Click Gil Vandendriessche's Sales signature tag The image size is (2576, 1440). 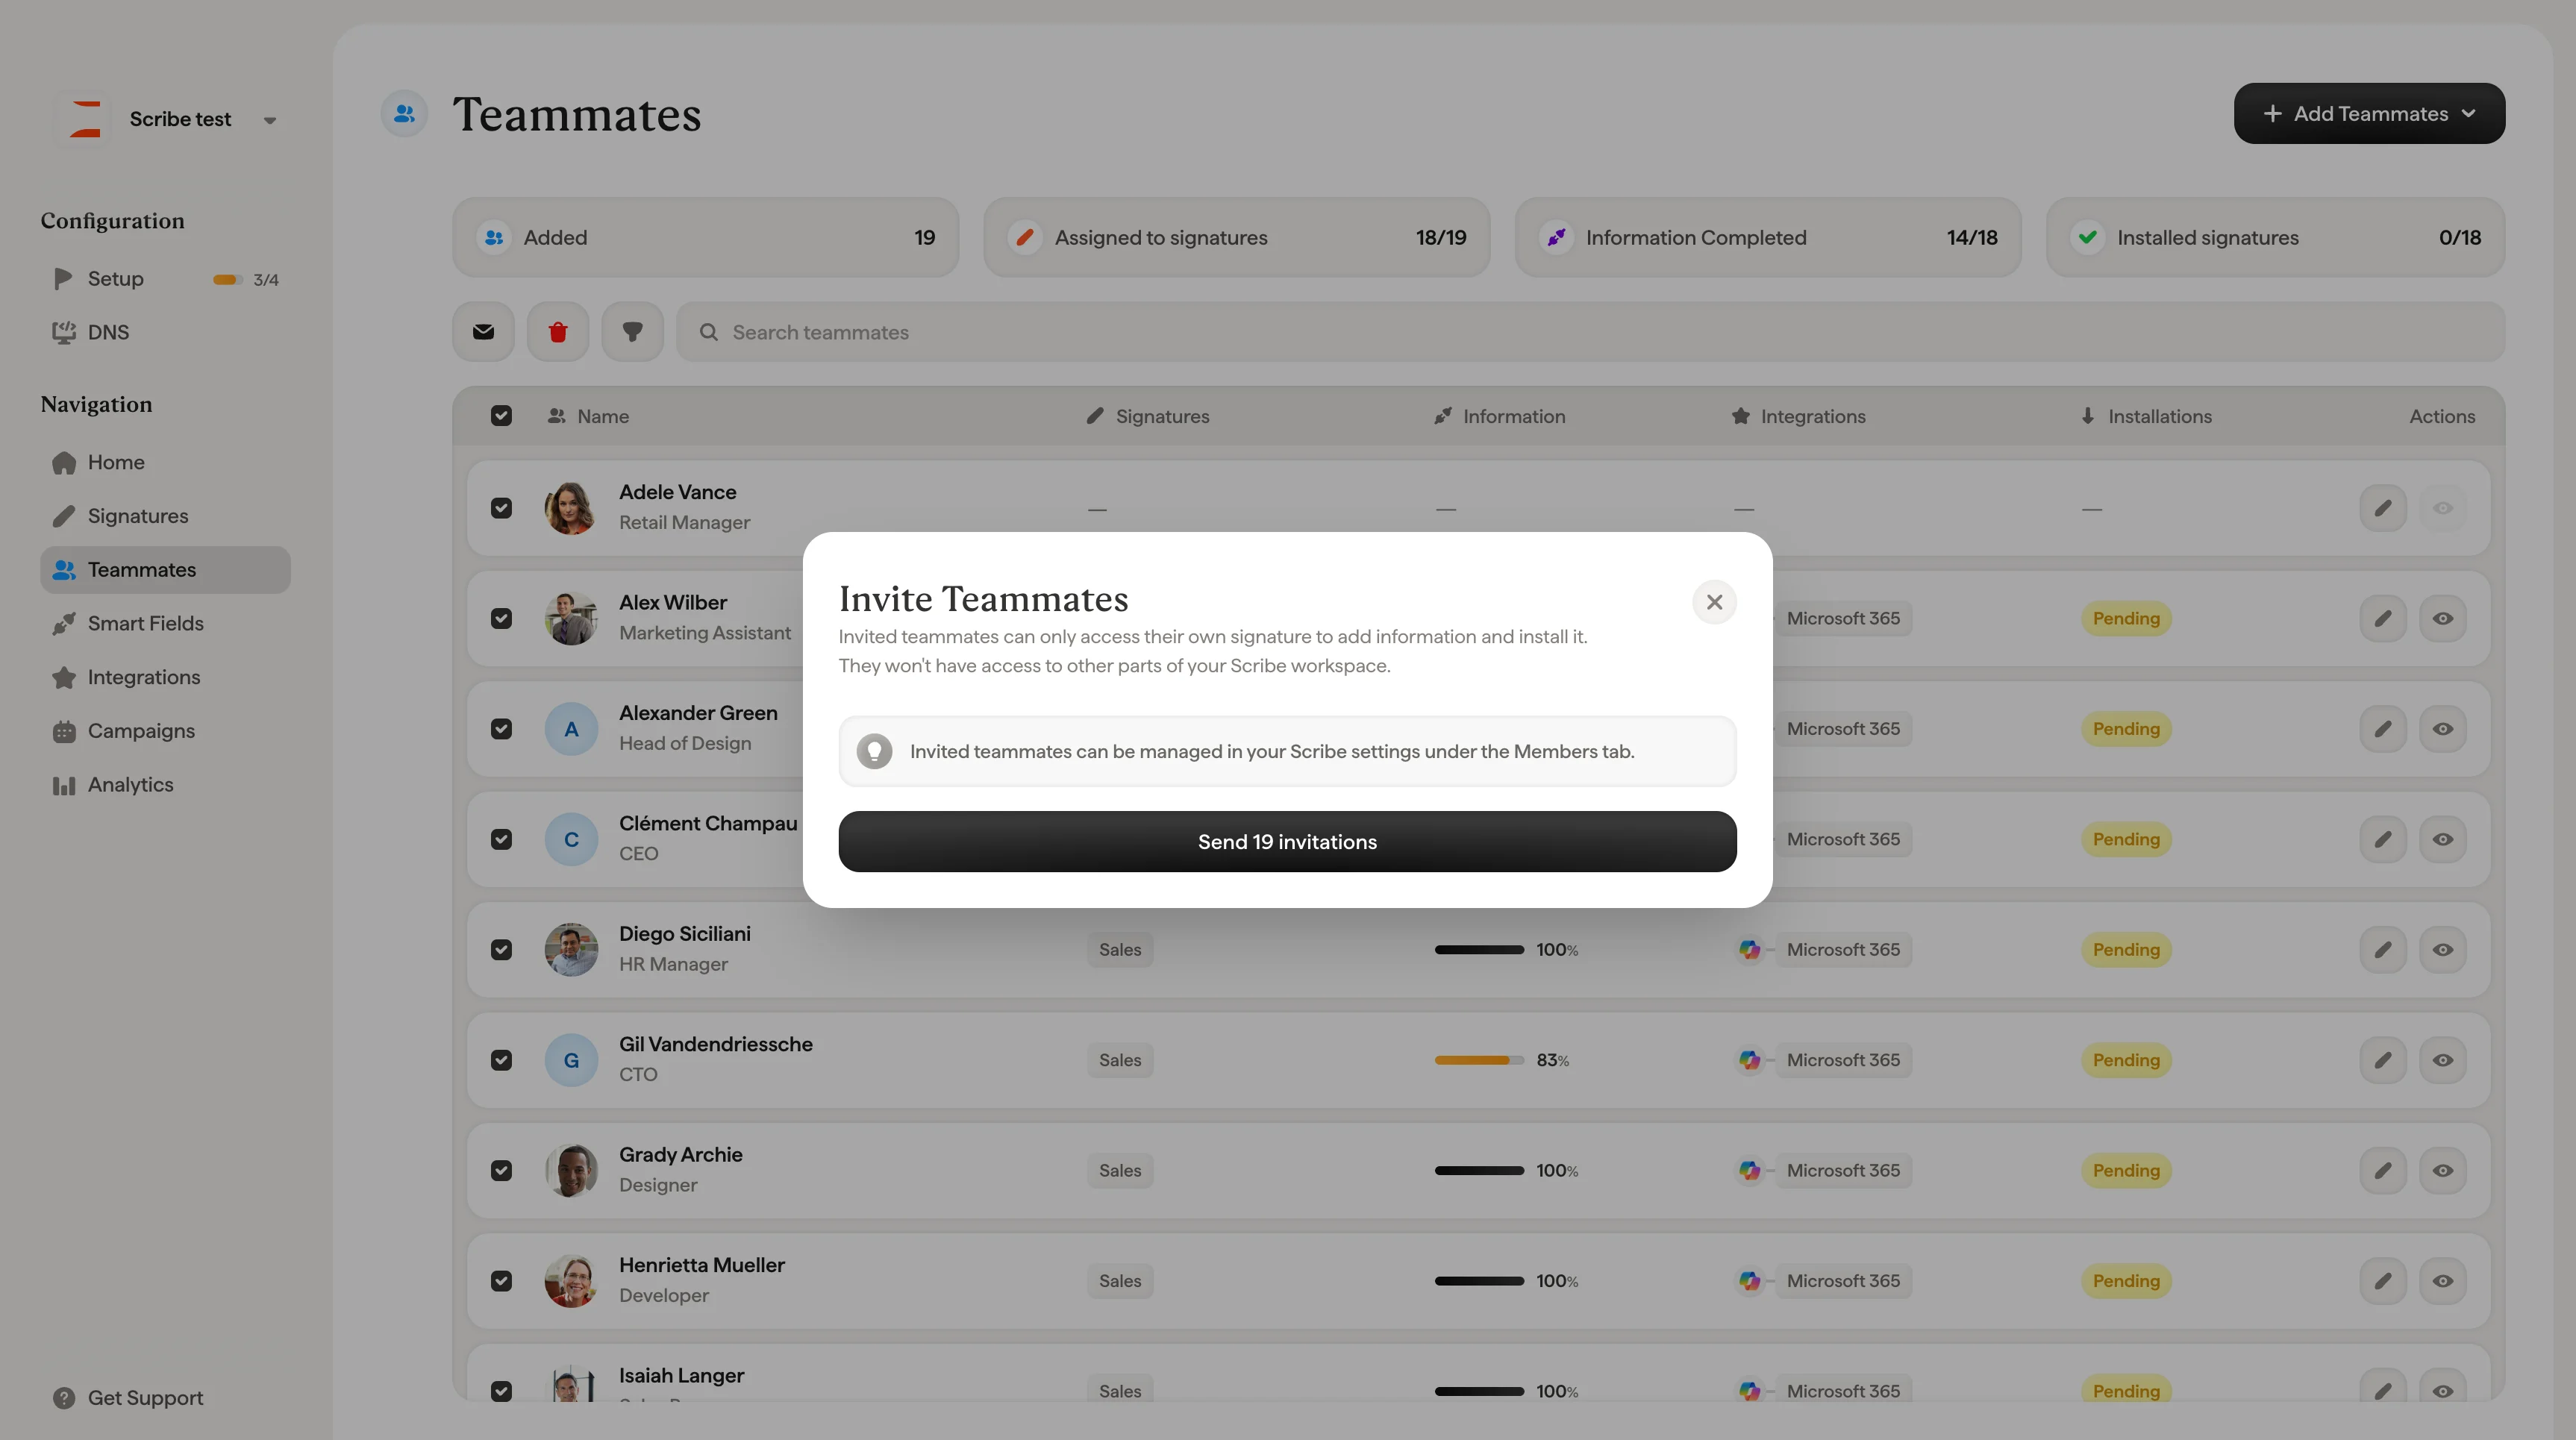tap(1120, 1060)
